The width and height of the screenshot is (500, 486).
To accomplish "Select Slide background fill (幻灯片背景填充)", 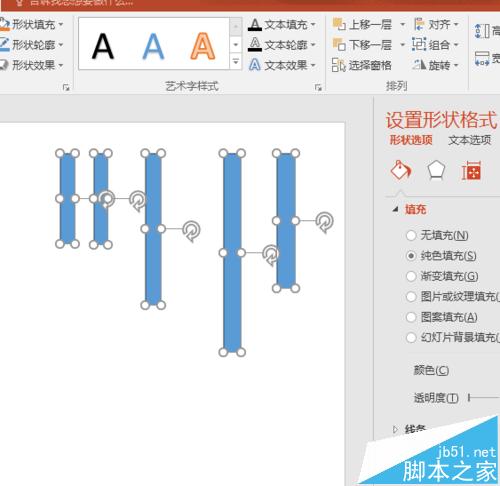I will [x=411, y=337].
